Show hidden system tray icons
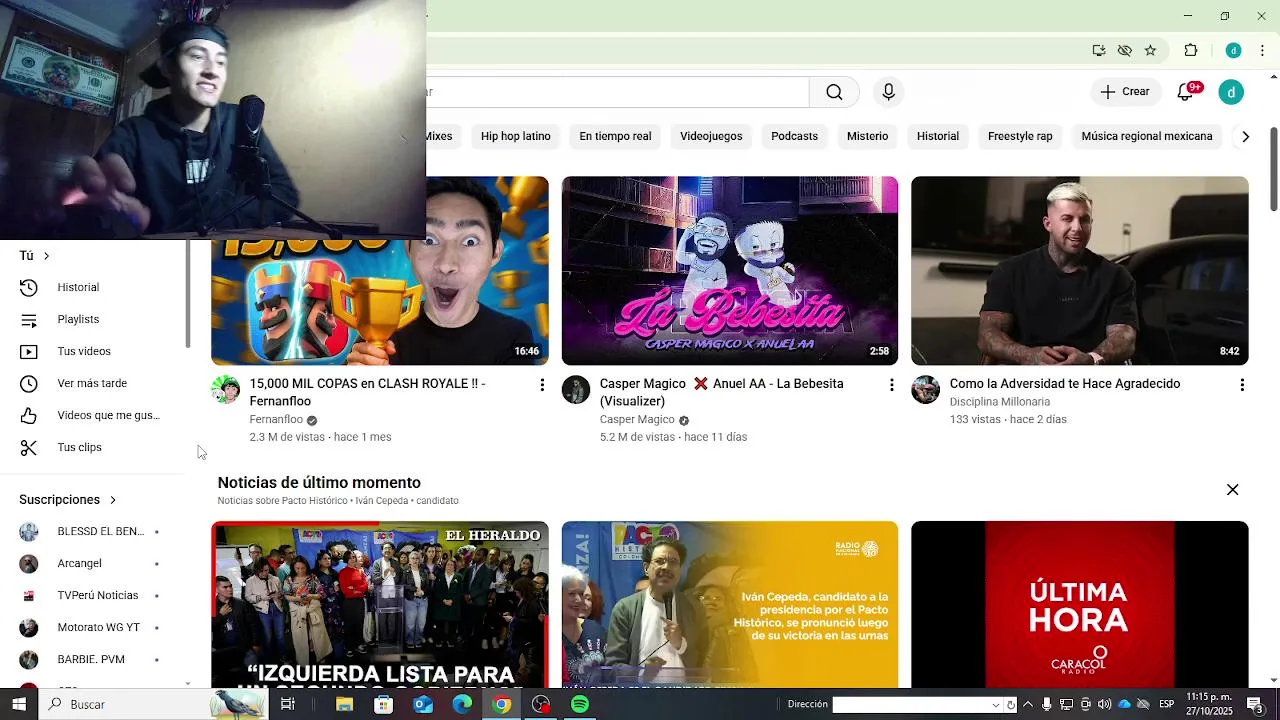 1027,704
